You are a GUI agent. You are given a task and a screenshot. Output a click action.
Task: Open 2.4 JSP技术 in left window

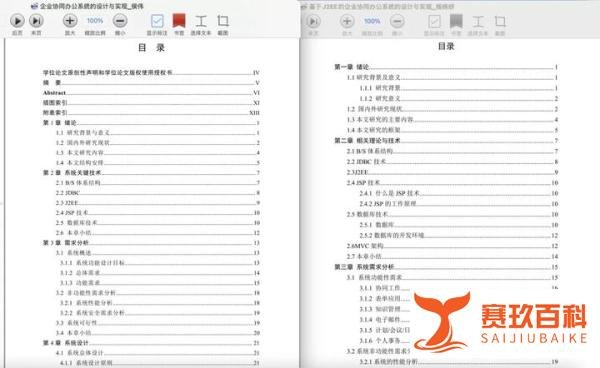coord(158,212)
